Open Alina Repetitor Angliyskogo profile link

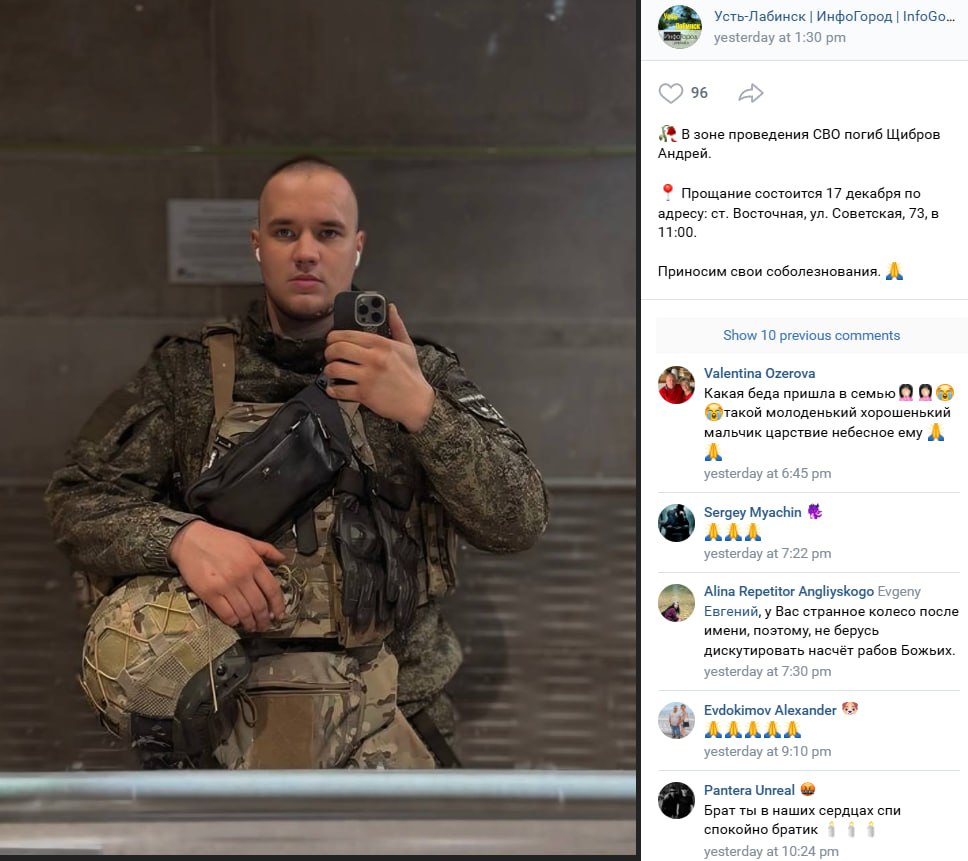(788, 591)
